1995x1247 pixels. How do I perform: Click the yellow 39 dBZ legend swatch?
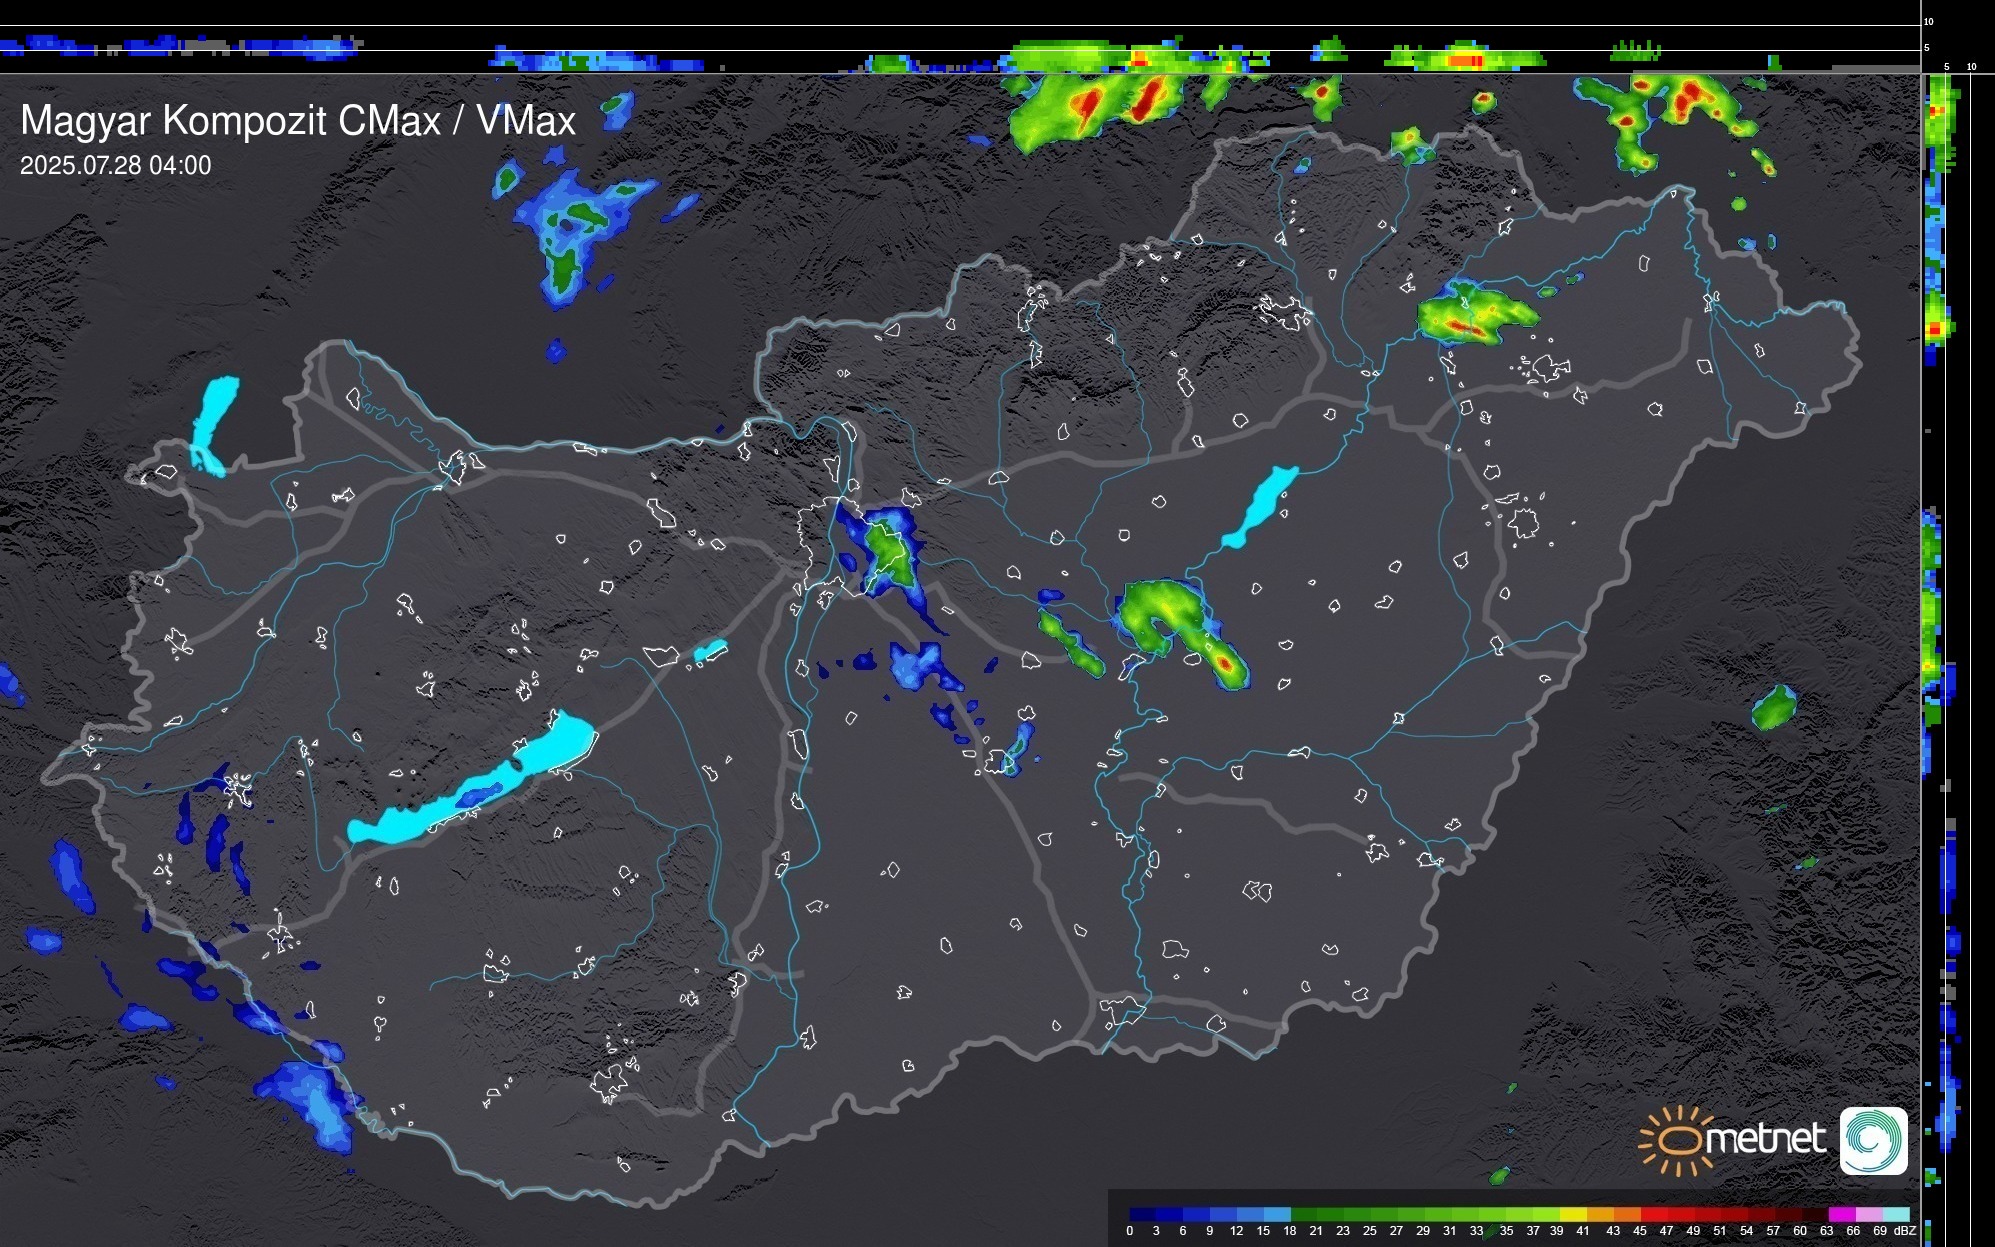click(x=1573, y=1214)
